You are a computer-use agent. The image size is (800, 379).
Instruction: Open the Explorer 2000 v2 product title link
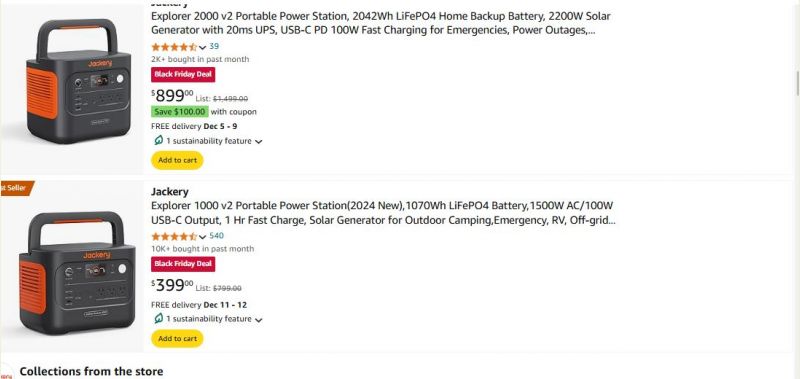coord(381,23)
